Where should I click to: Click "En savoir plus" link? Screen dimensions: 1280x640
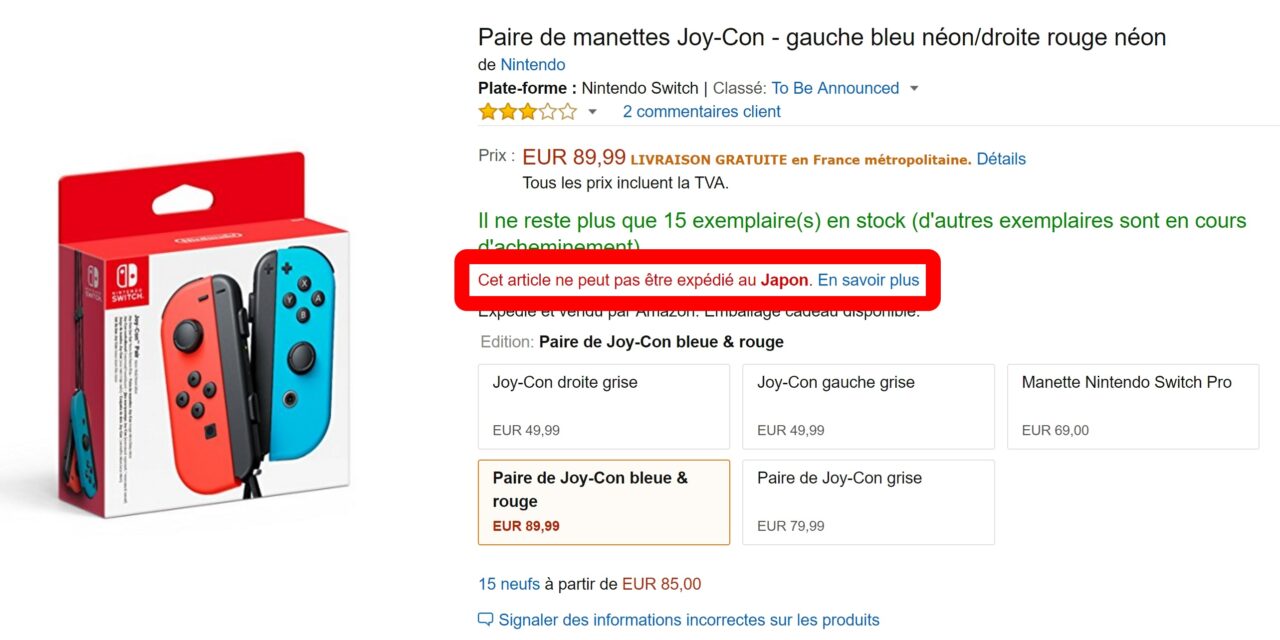pos(868,280)
